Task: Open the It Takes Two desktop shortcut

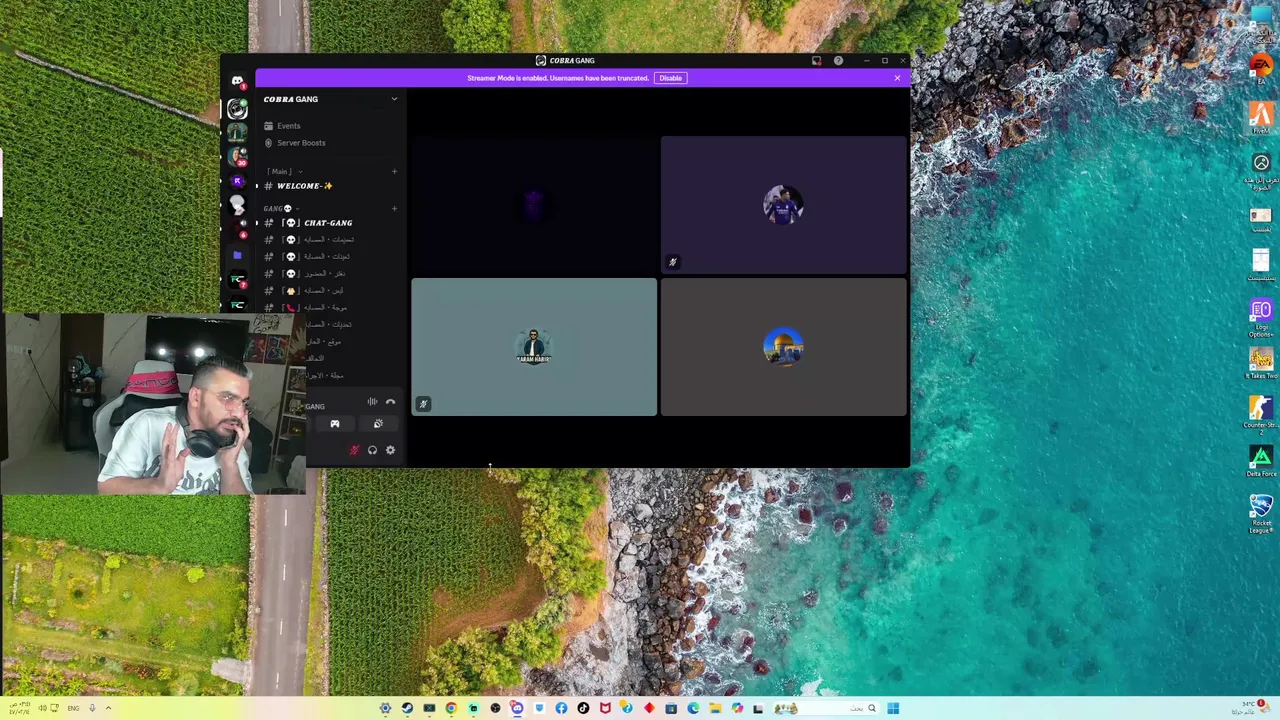Action: (x=1260, y=362)
